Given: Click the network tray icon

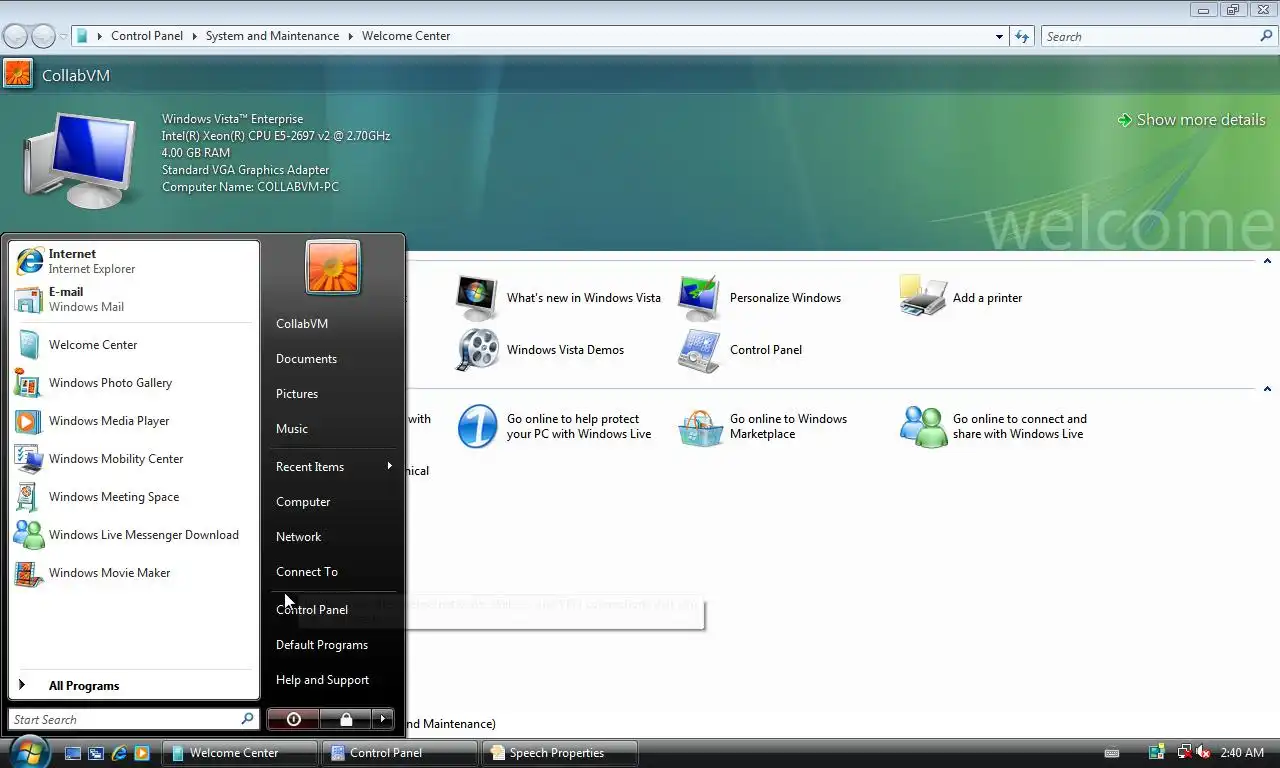Looking at the screenshot, I should click(1184, 752).
